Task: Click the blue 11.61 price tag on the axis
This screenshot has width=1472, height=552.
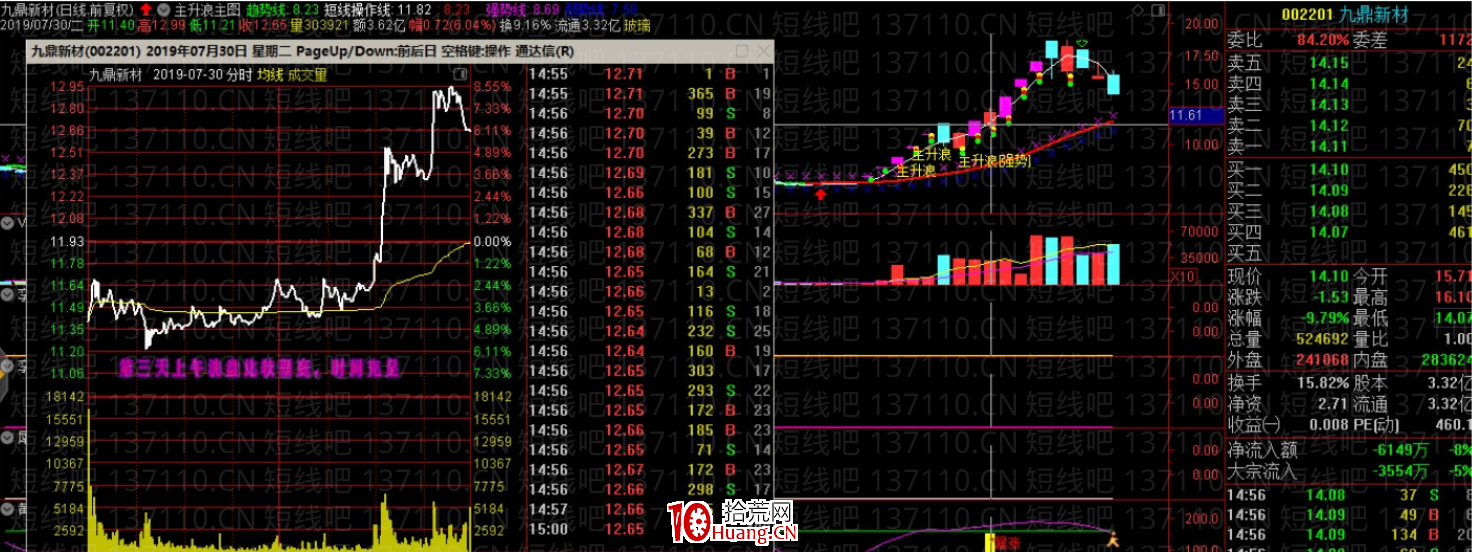Action: (1196, 116)
